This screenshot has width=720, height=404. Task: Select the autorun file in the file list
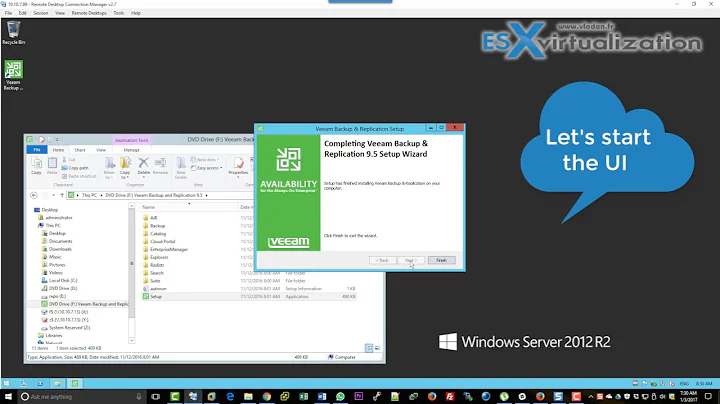click(x=158, y=289)
